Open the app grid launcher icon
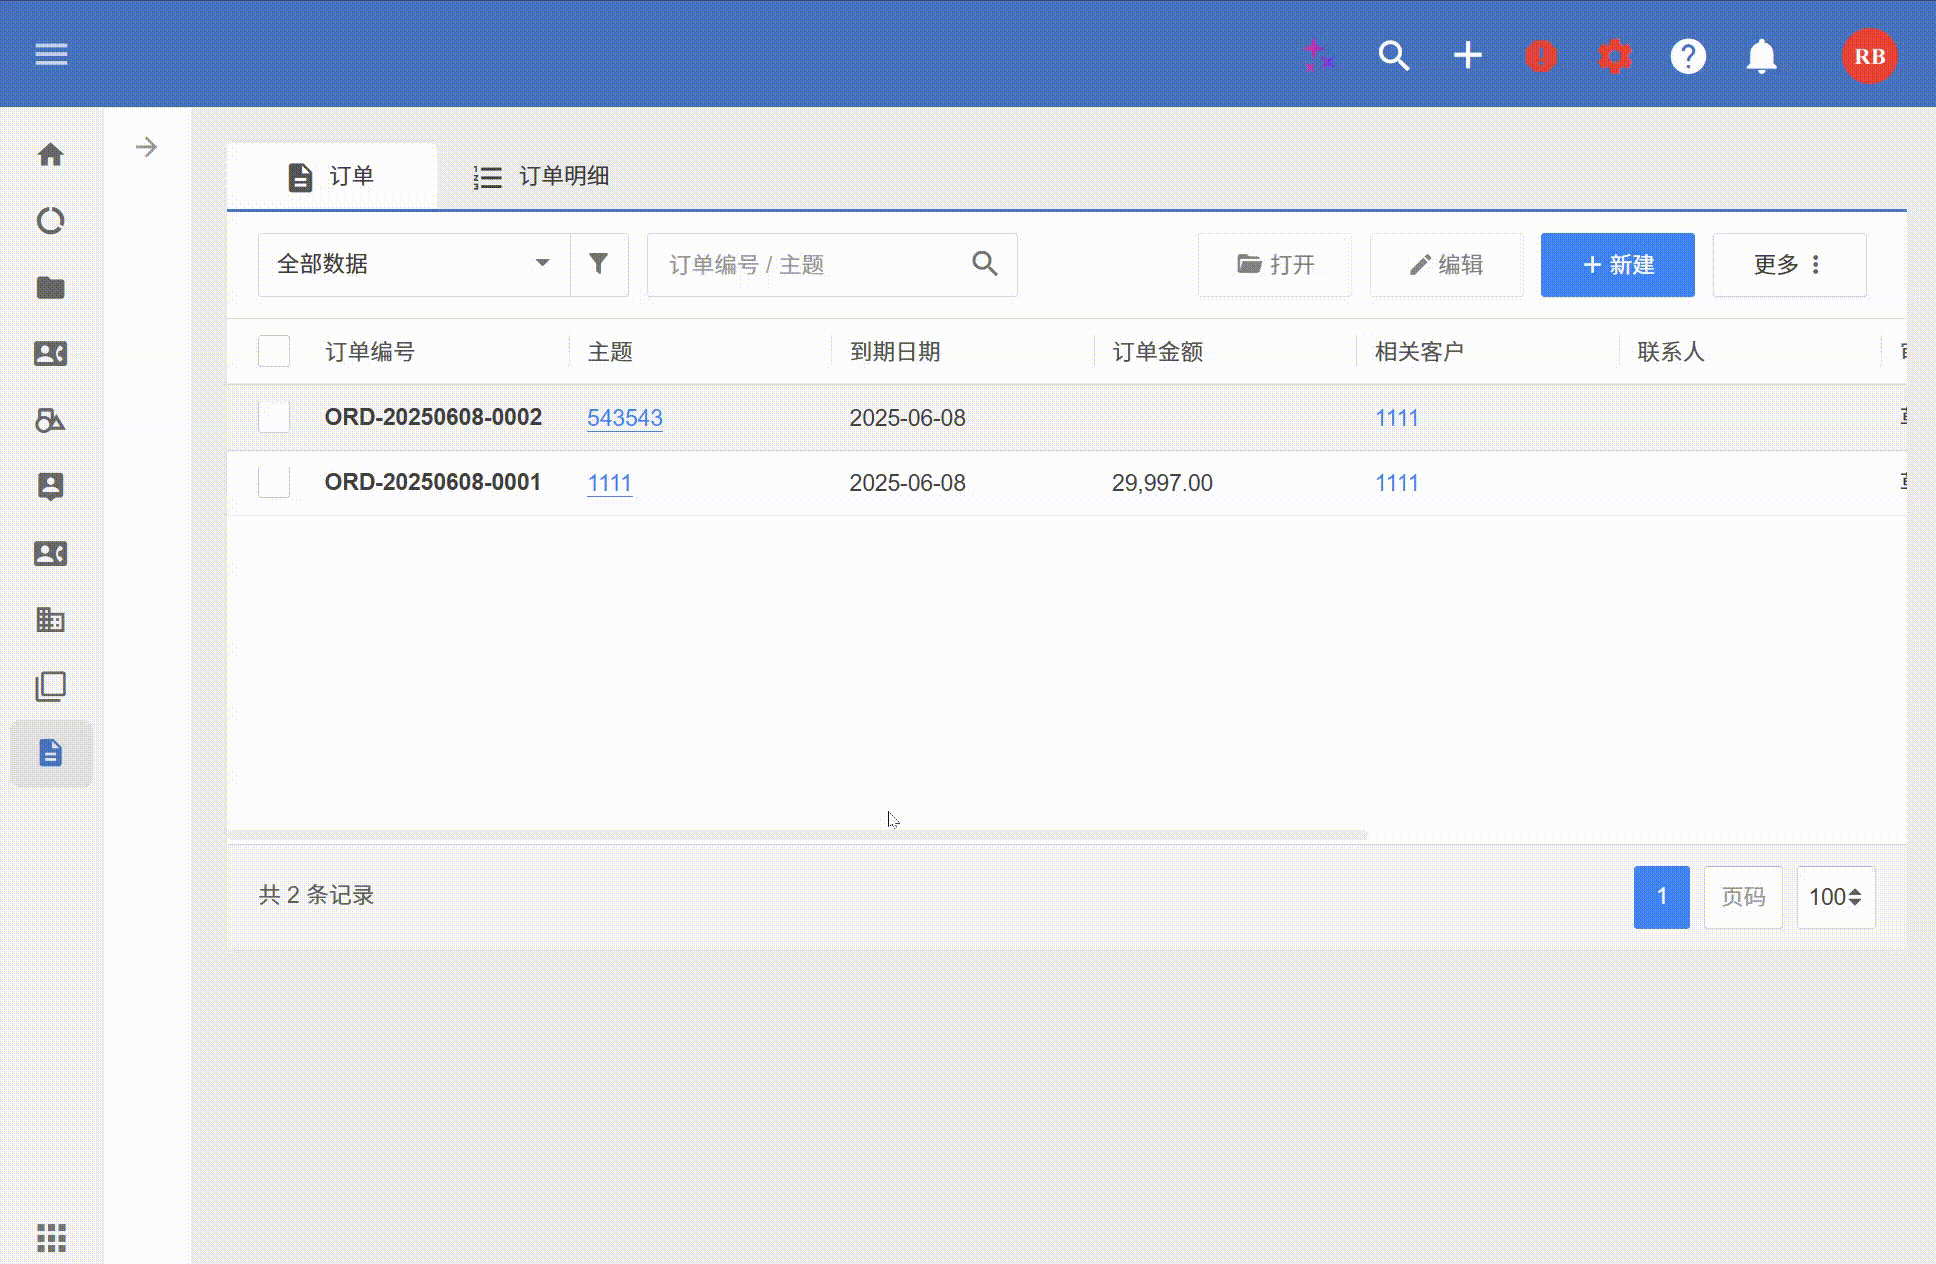1936x1264 pixels. [x=51, y=1238]
